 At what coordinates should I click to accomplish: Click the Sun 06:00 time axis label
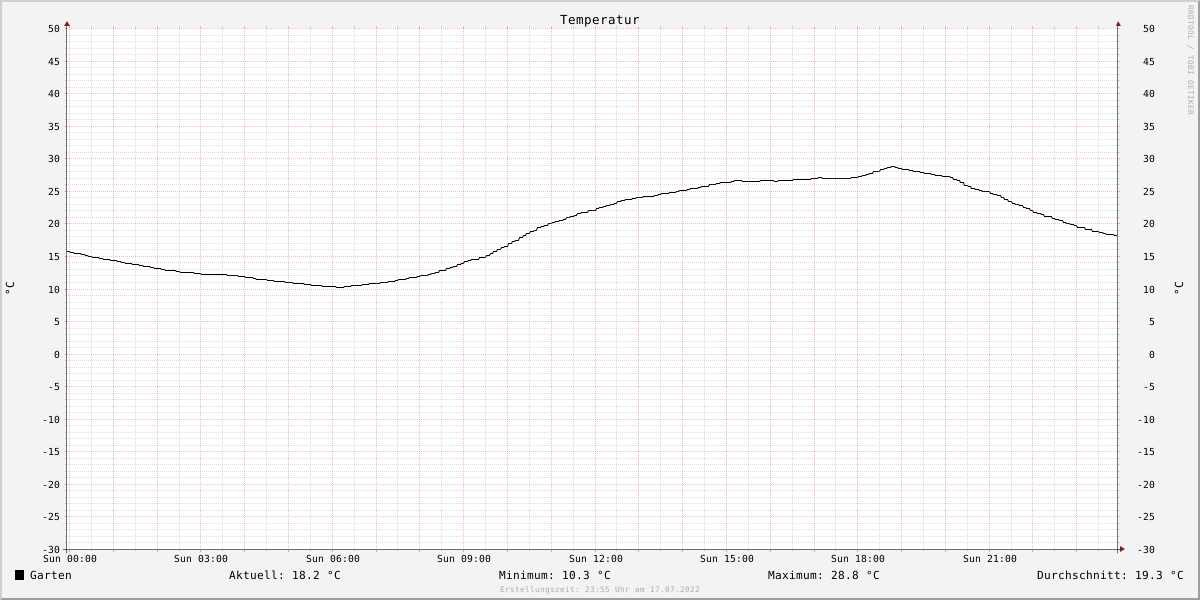[x=333, y=559]
